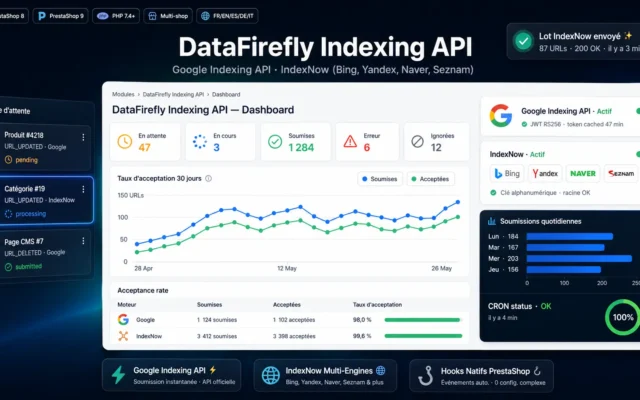Click the Soumises checkmark icon

point(275,142)
